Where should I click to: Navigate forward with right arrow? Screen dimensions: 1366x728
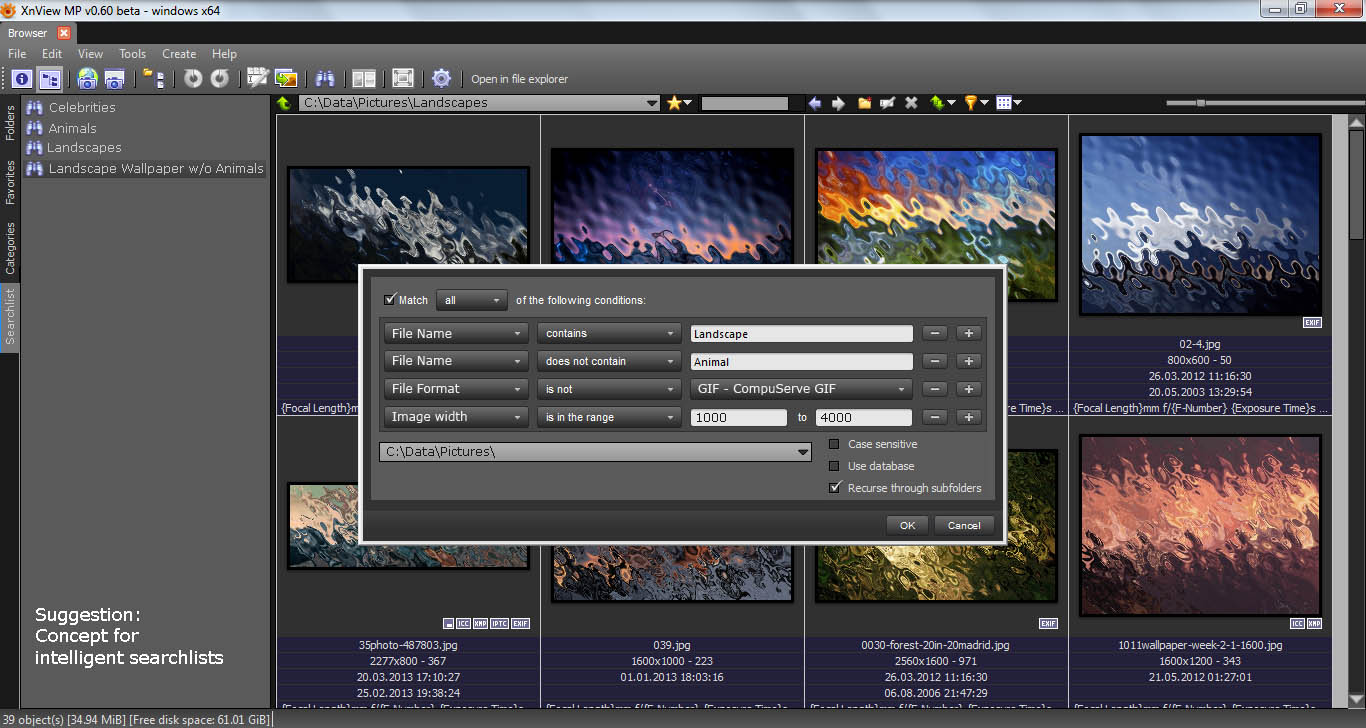coord(838,103)
